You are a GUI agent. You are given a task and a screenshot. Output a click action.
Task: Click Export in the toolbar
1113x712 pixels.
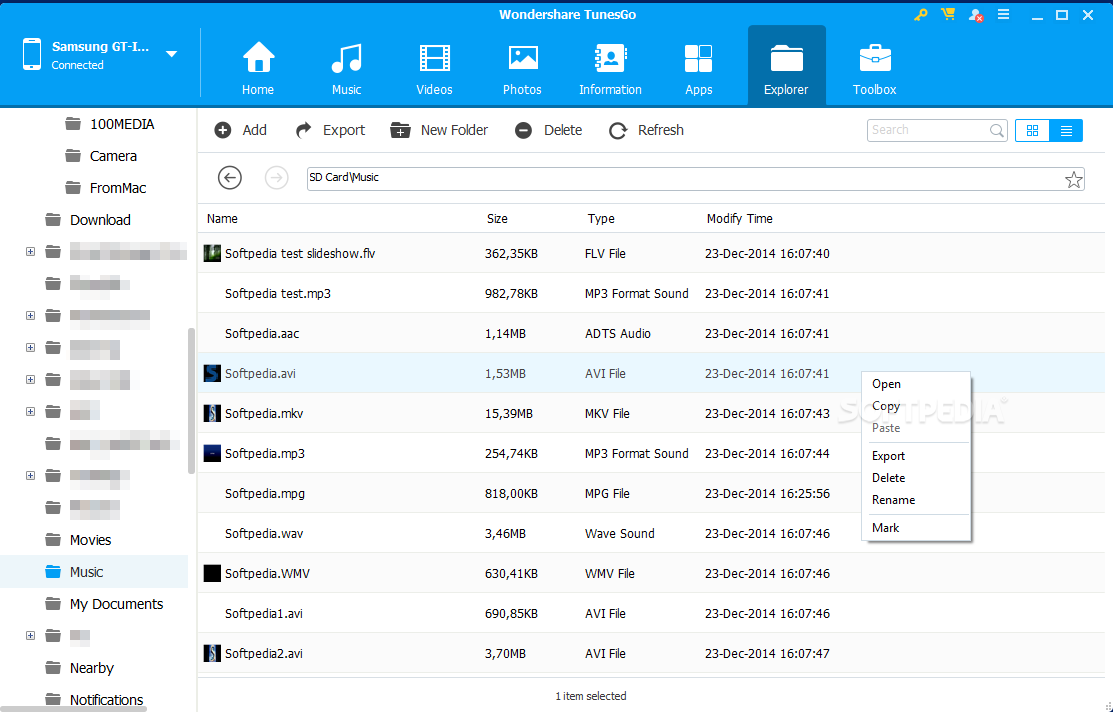(x=330, y=130)
